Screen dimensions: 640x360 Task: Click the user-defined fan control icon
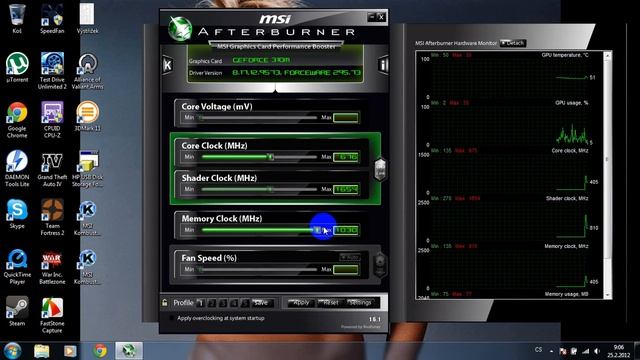[380, 265]
